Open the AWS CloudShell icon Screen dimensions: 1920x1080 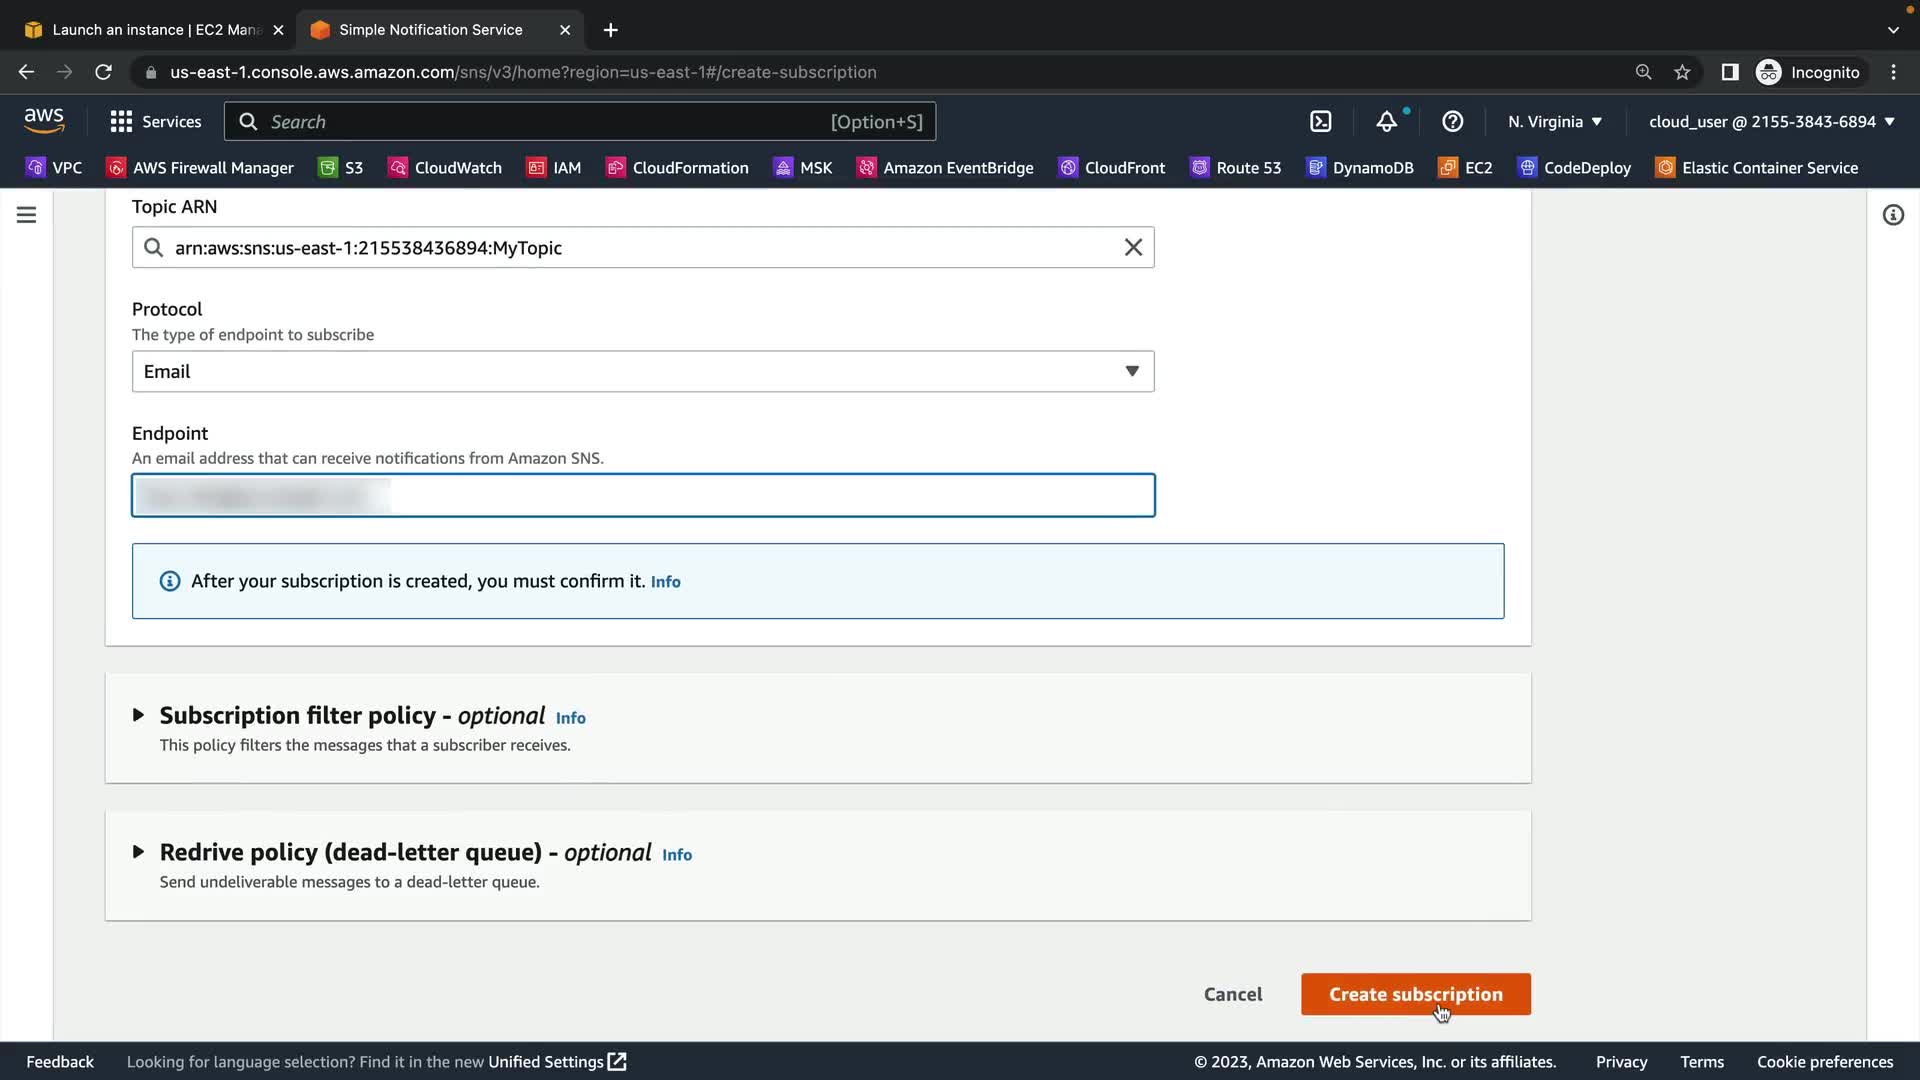tap(1320, 122)
